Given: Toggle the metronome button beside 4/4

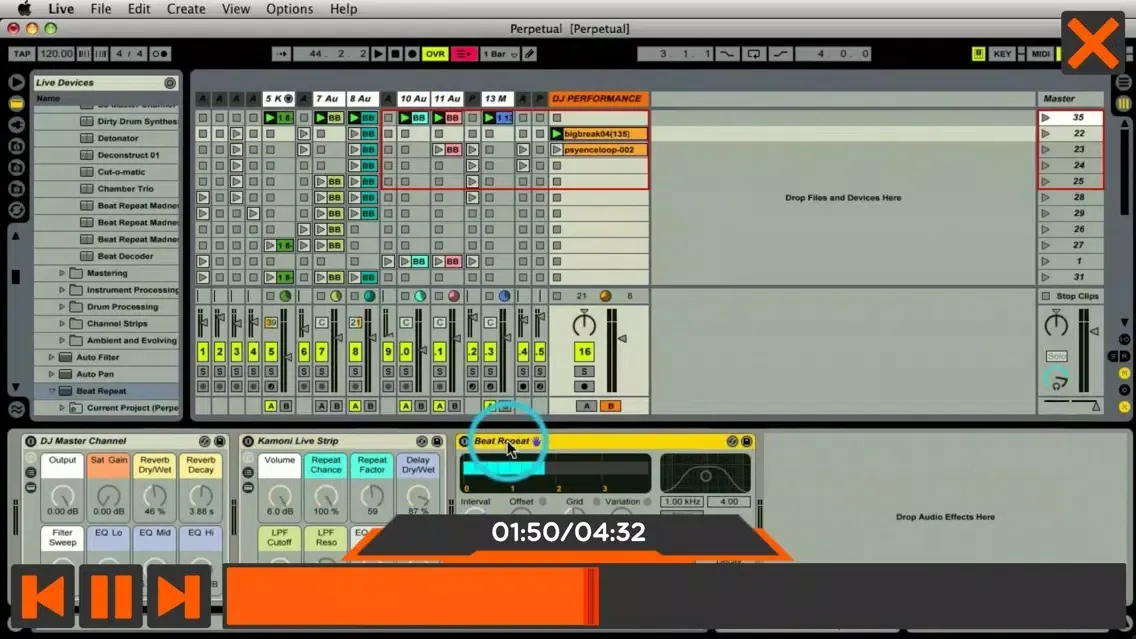Looking at the screenshot, I should coord(160,54).
